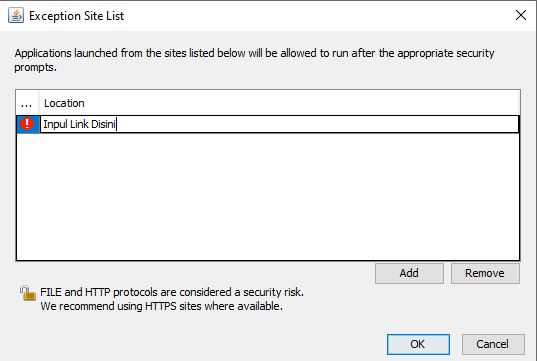The width and height of the screenshot is (537, 361).
Task: Click the FILE and HTTP protocols warning
Action: (172, 292)
